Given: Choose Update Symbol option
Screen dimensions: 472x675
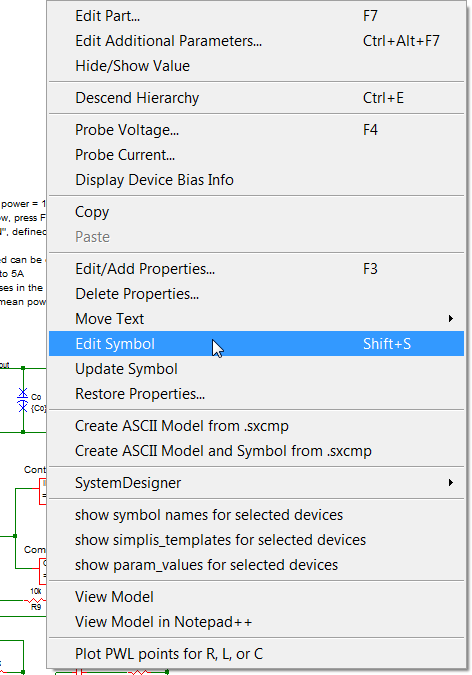Looking at the screenshot, I should (256, 369).
